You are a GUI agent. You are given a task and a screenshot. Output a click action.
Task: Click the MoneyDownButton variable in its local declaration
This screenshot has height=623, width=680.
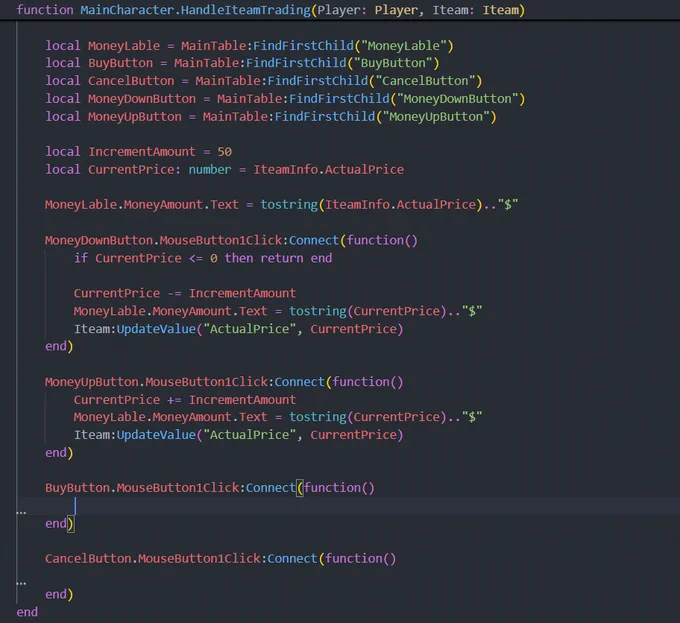tap(142, 99)
